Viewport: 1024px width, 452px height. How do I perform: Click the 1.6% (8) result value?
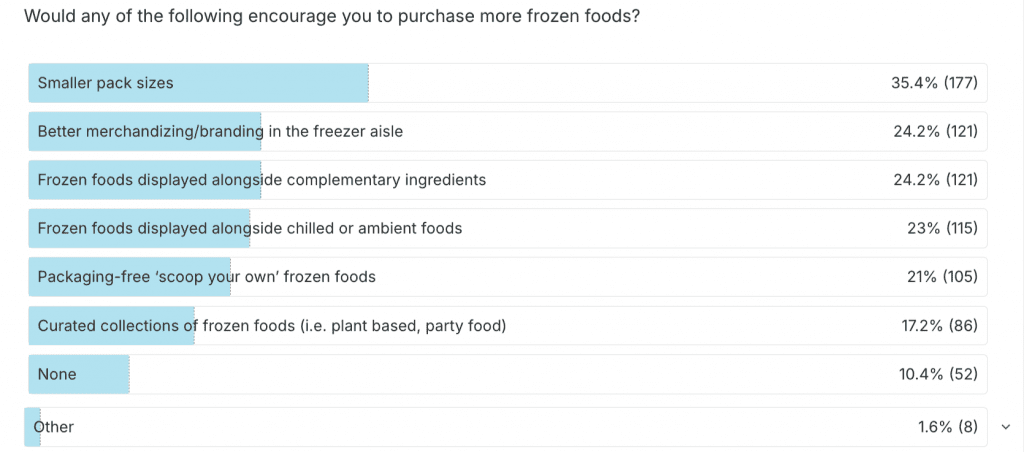click(947, 427)
